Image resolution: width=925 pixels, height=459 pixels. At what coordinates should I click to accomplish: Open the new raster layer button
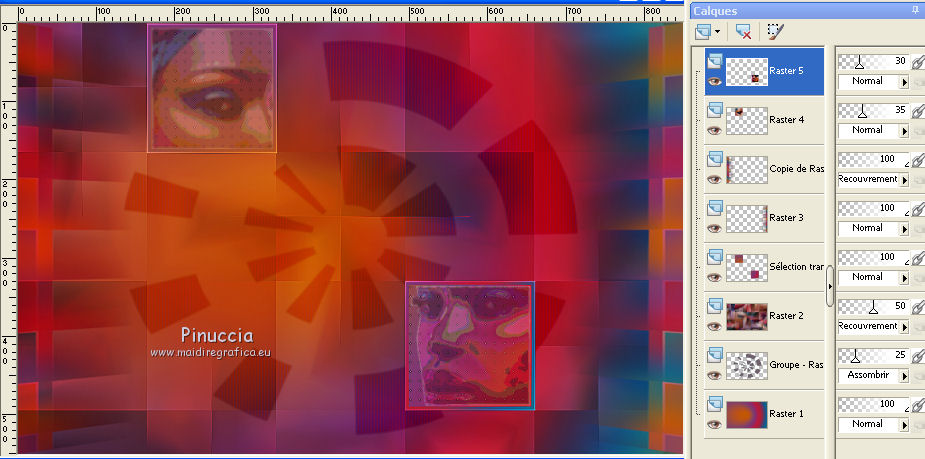click(x=703, y=31)
